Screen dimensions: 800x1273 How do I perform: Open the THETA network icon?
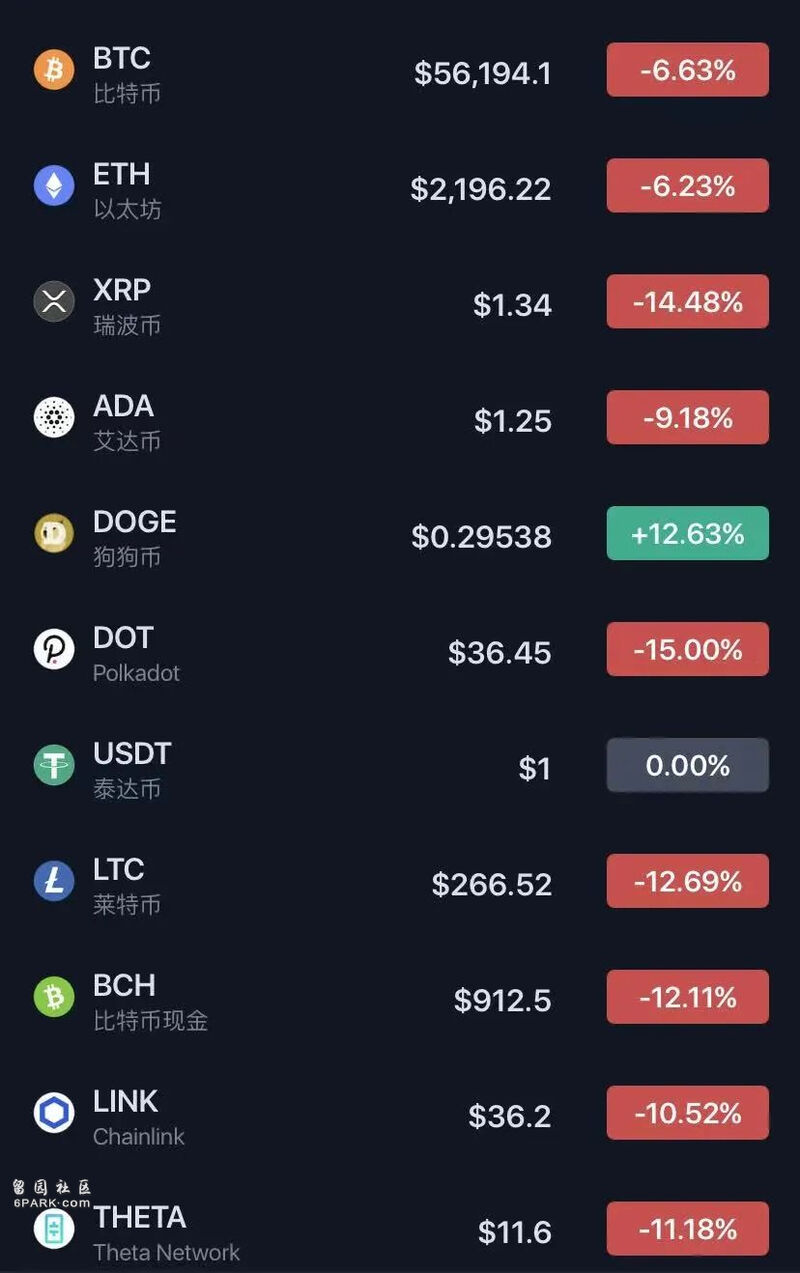pos(54,1228)
